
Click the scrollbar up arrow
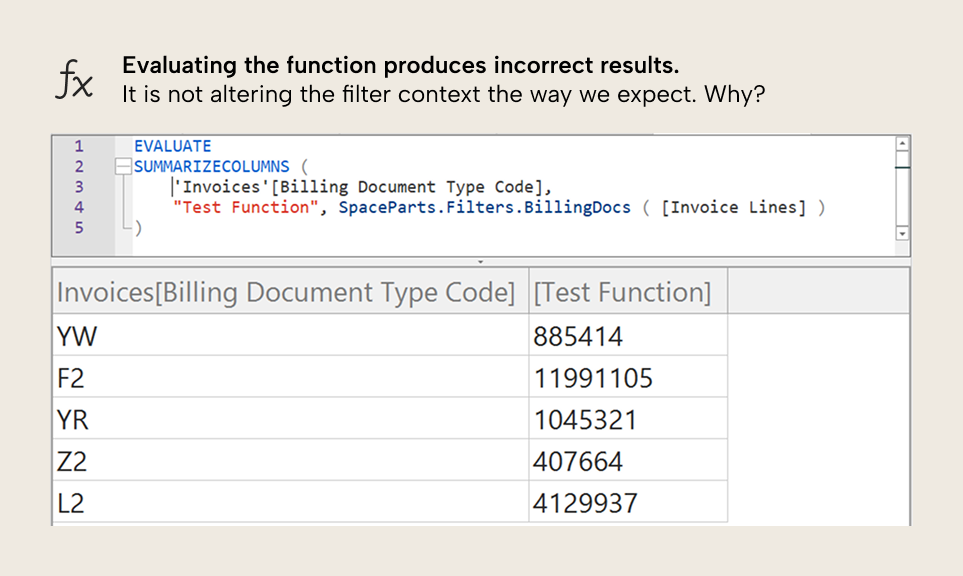[x=902, y=144]
